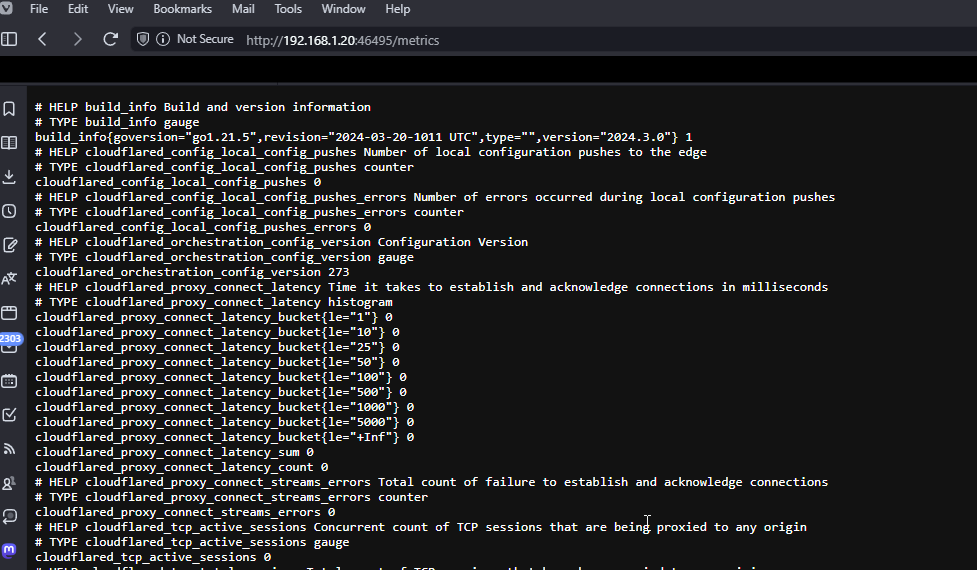
Task: Click the cloudflared_proxy_connect_latency_sum 0 line
Action: [x=174, y=452]
